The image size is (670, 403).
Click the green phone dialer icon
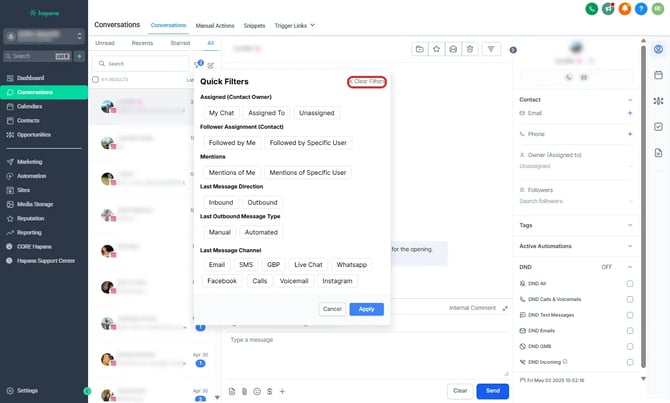[x=592, y=9]
